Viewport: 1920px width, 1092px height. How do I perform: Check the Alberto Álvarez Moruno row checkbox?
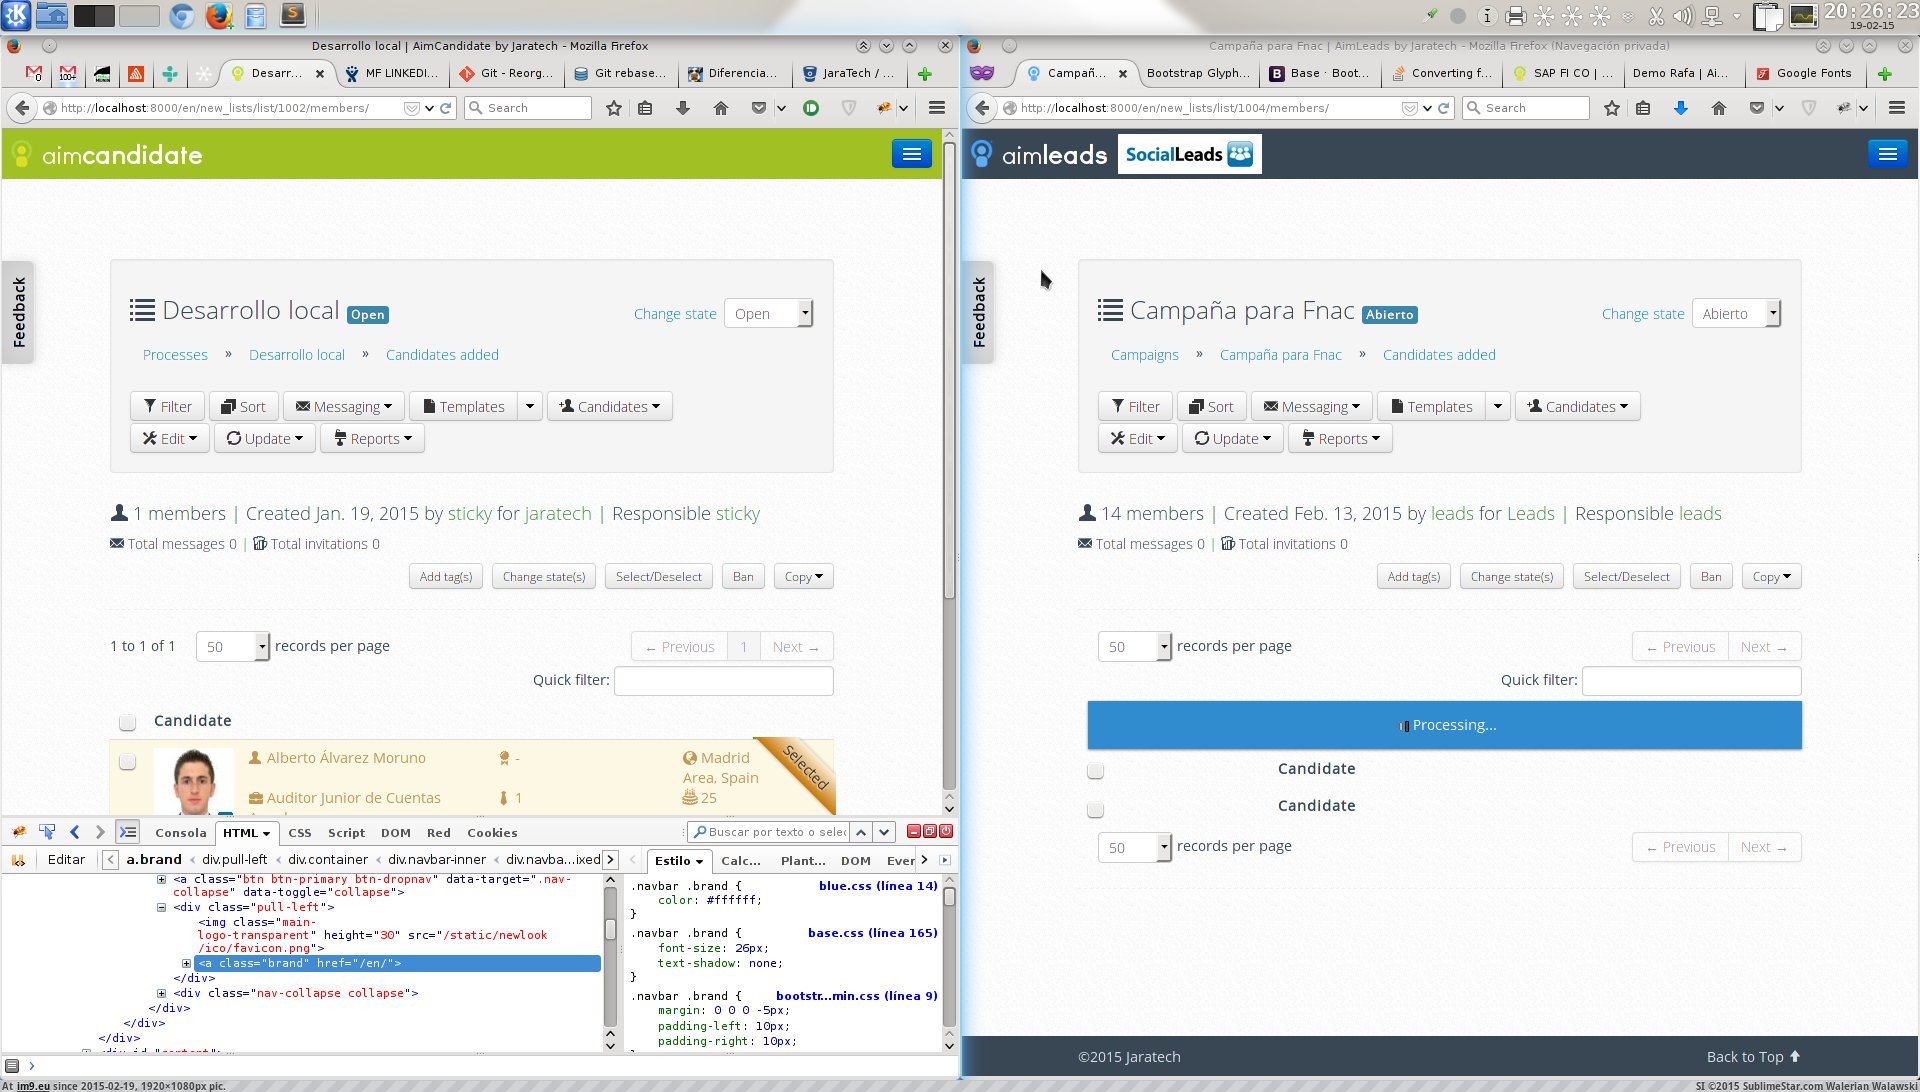pyautogui.click(x=127, y=762)
